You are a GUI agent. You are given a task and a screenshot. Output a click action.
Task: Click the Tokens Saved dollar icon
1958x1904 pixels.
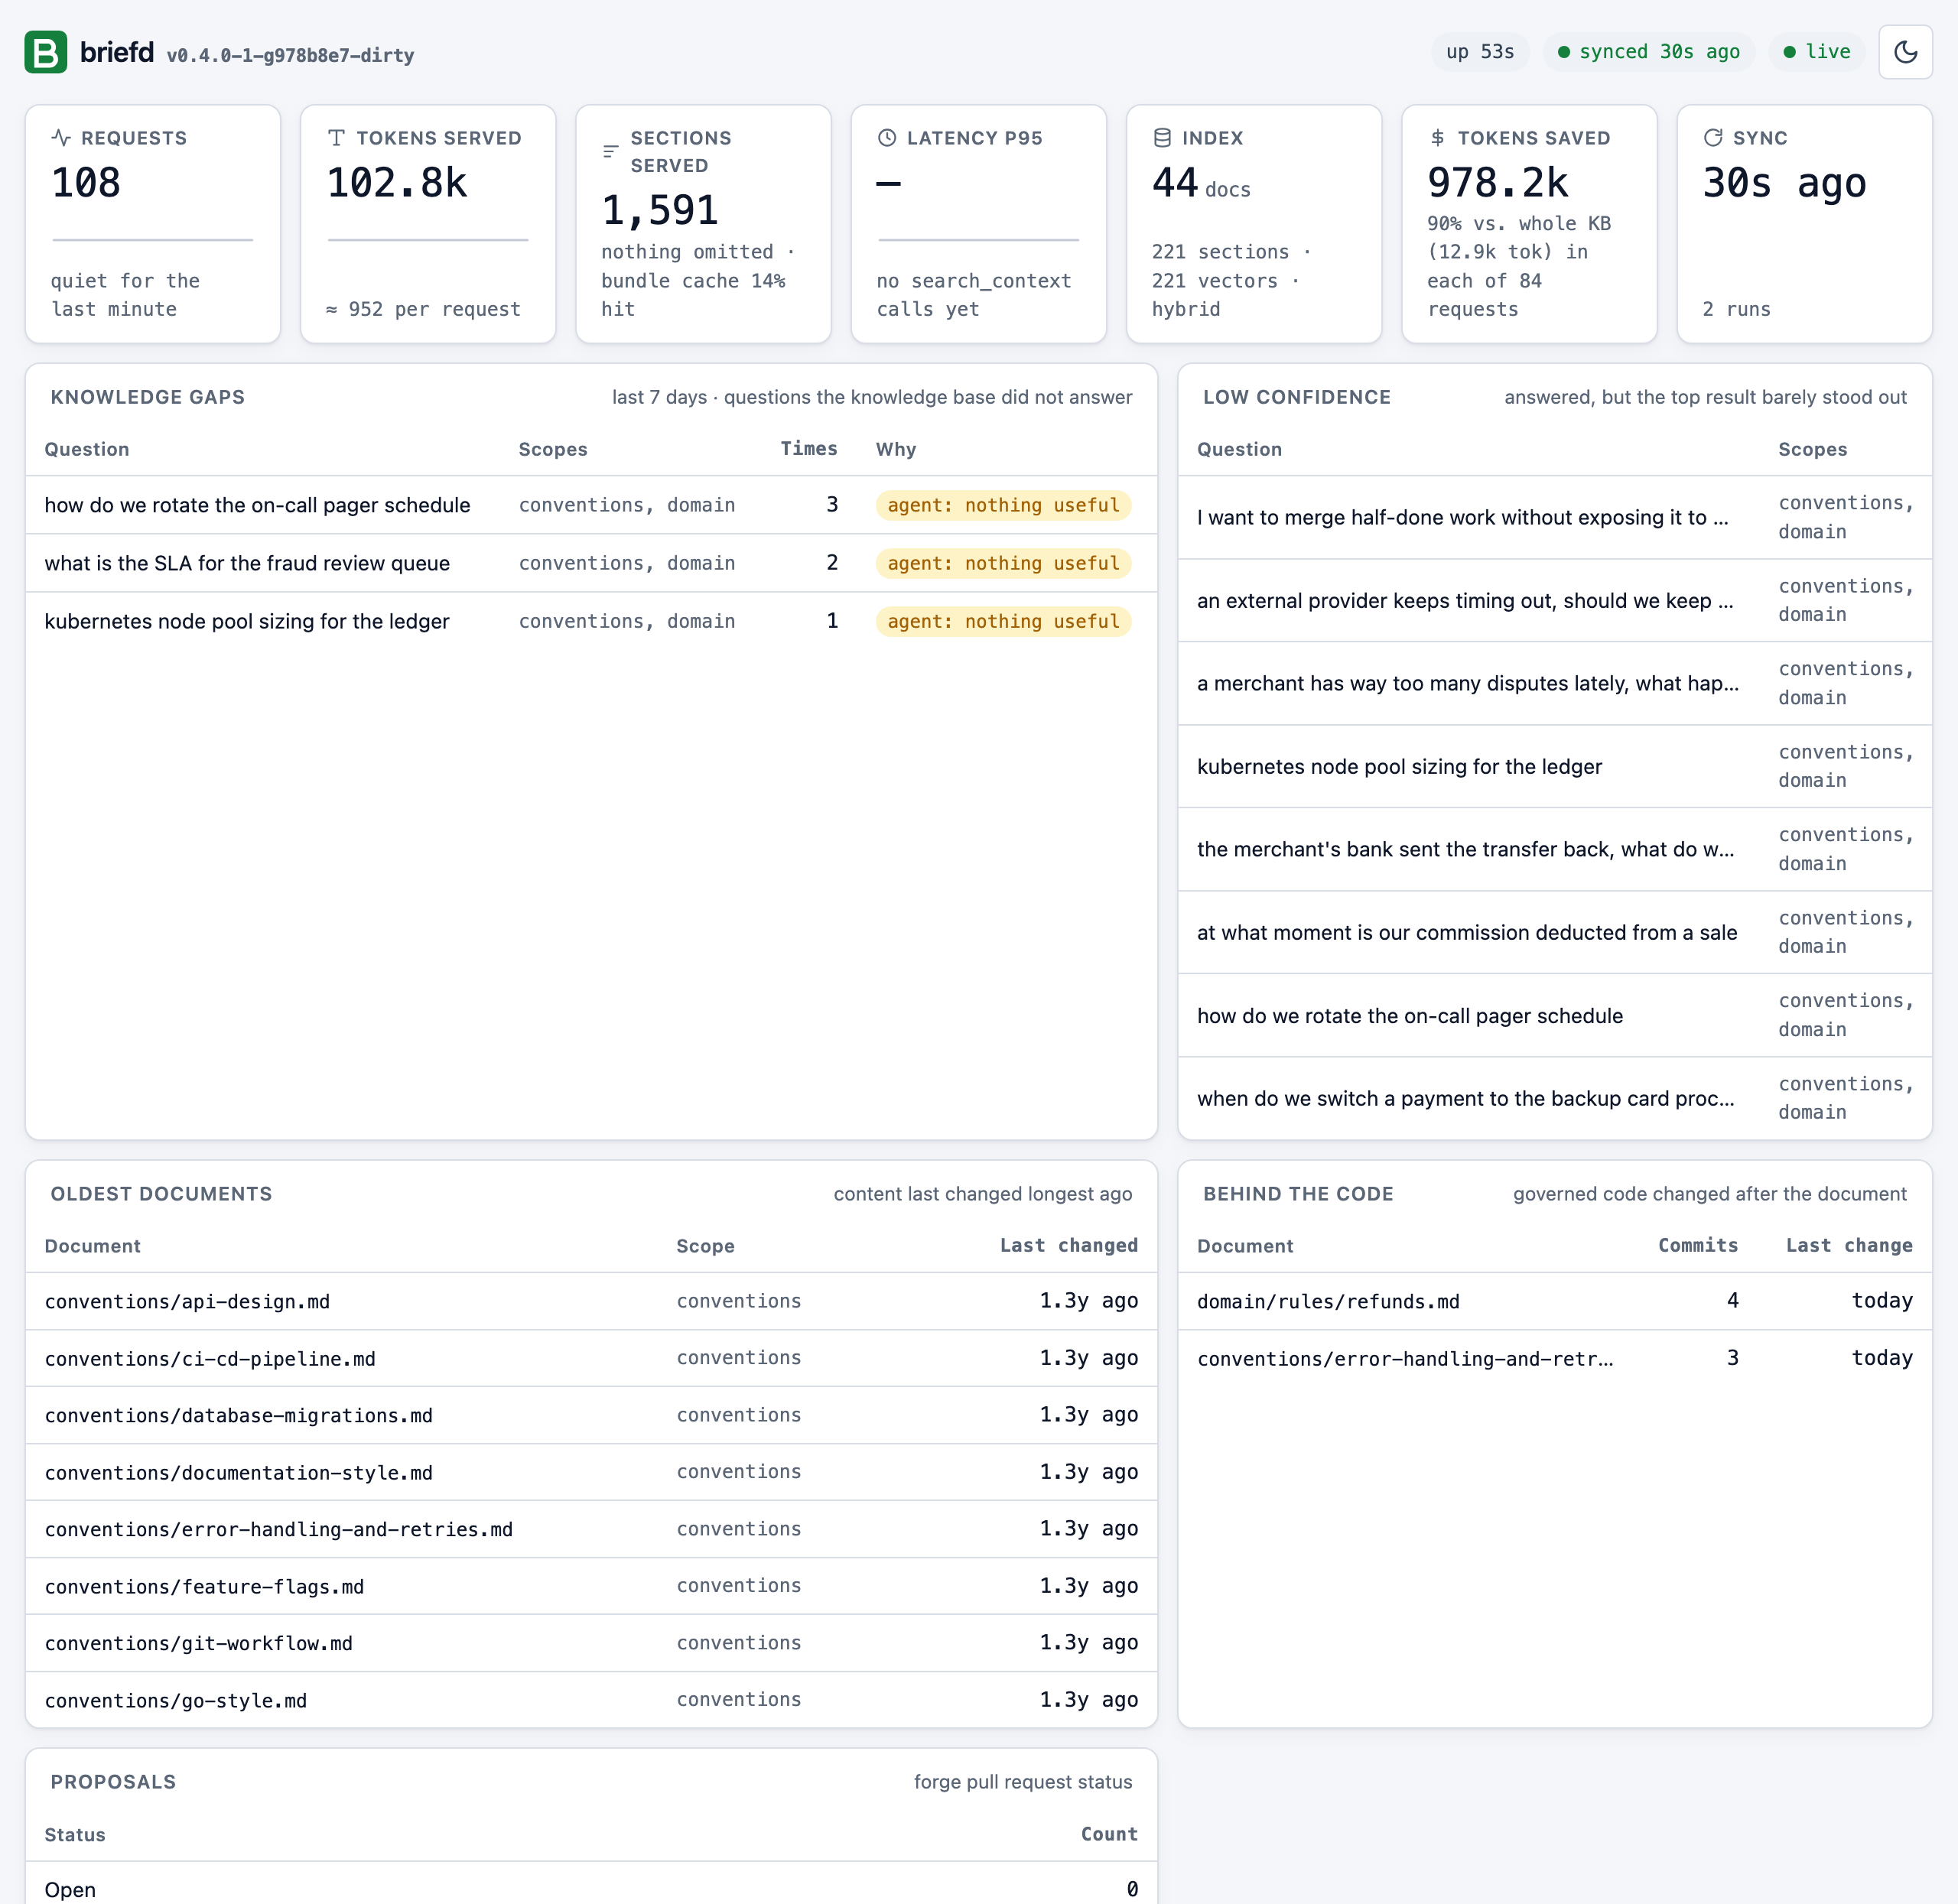tap(1437, 138)
